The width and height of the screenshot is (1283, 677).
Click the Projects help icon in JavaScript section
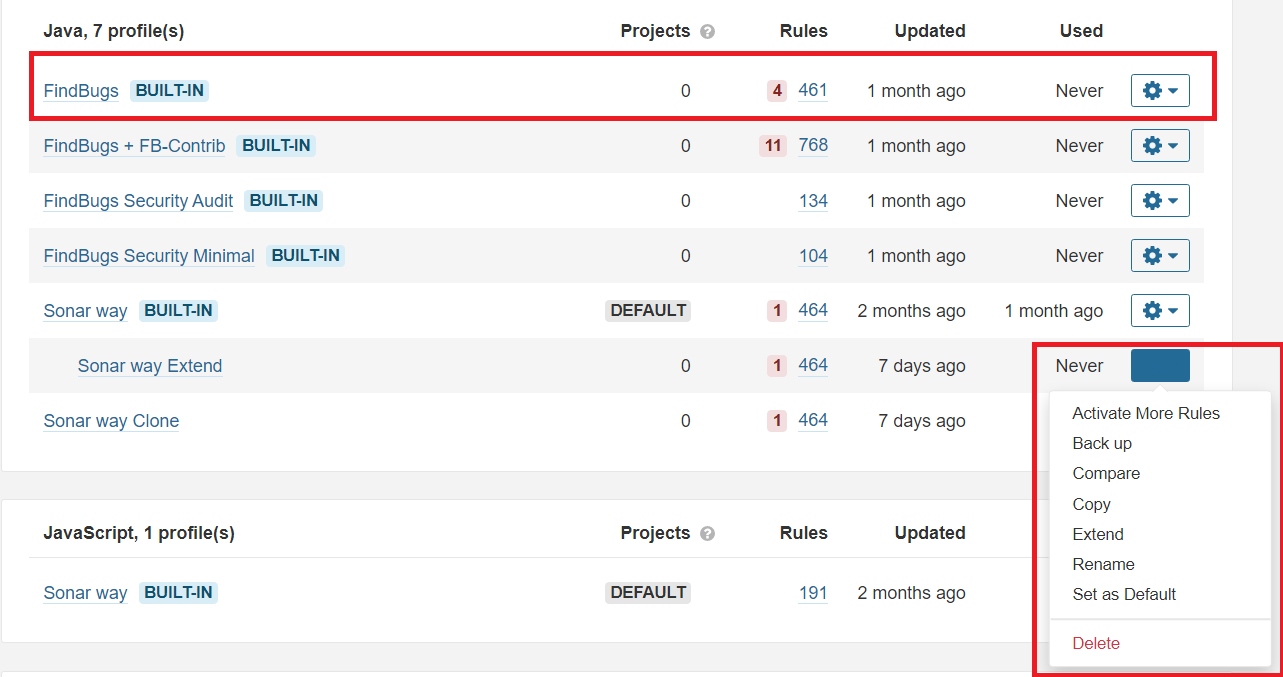click(x=708, y=534)
